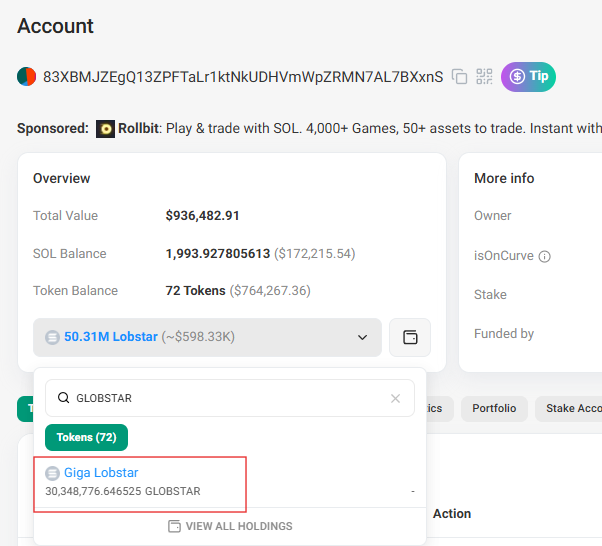Switch to the Portfolio tab
Screen dimensions: 602x546
pyautogui.click(x=494, y=409)
